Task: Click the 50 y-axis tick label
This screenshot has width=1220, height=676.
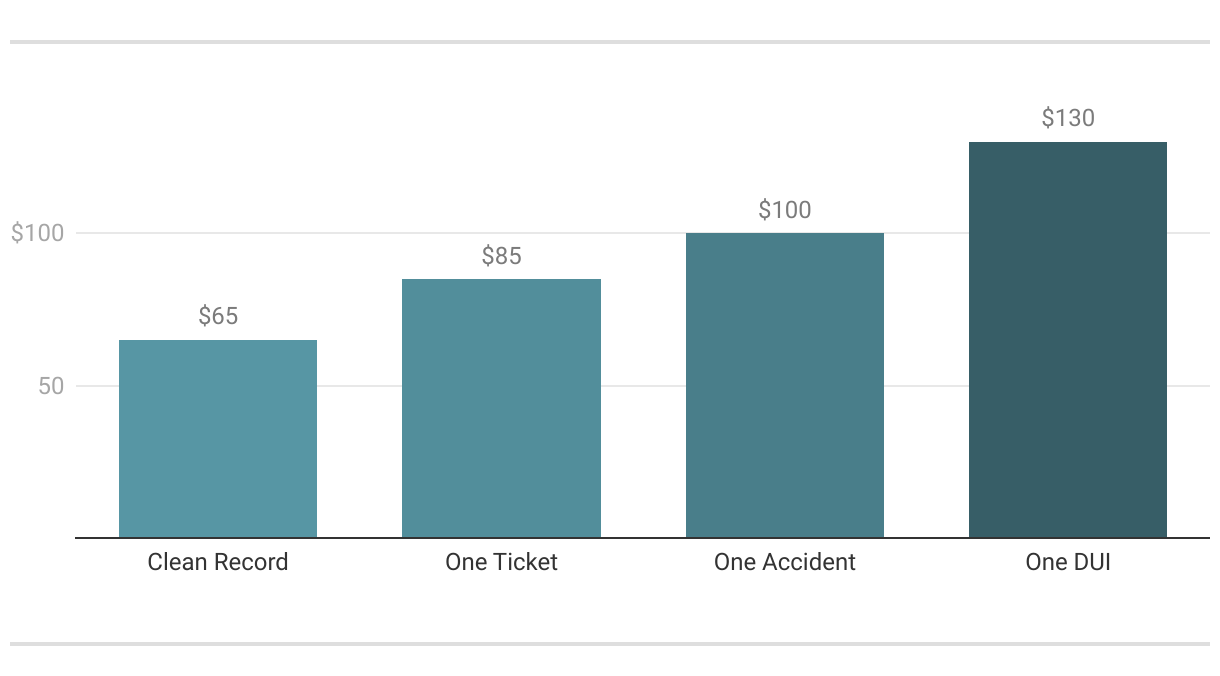Action: coord(51,386)
